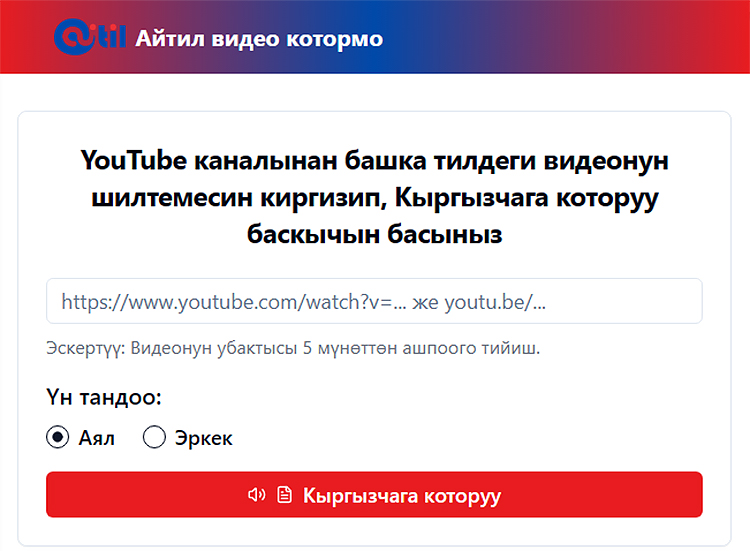Image resolution: width=750 pixels, height=551 pixels.
Task: Focus the YouTube link input field
Action: pos(374,301)
